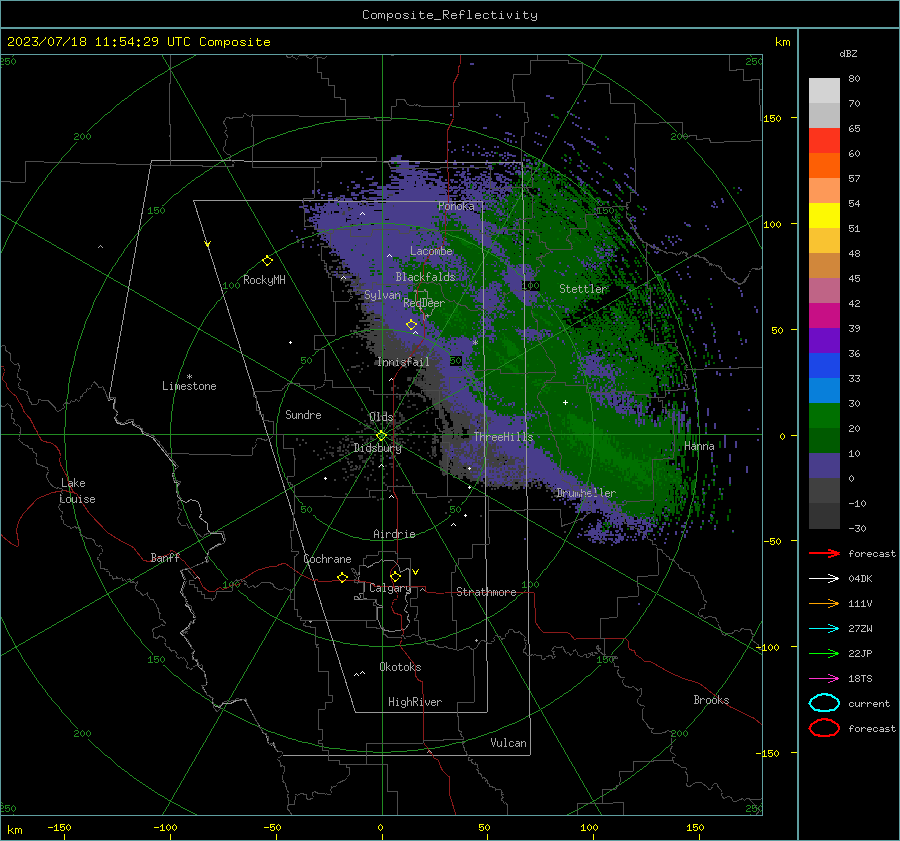The width and height of the screenshot is (900, 841).
Task: Click the Brooks label
Action: pos(711,700)
